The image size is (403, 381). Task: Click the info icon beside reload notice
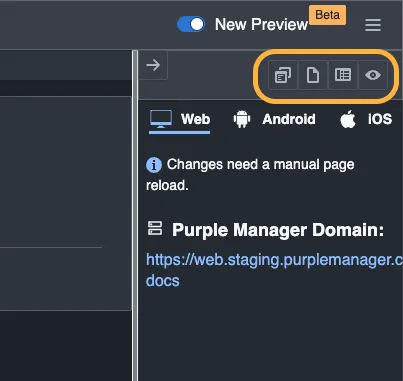coord(154,165)
